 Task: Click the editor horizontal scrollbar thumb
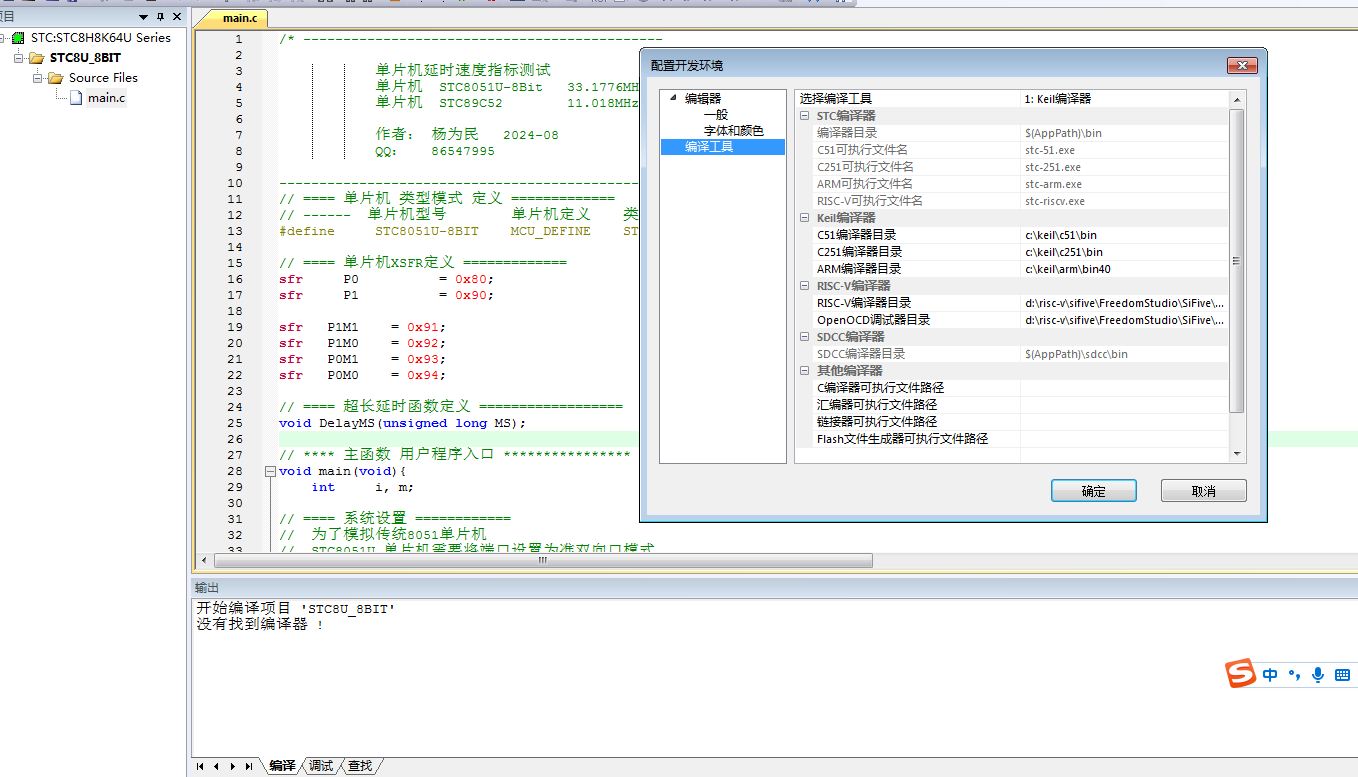click(x=543, y=561)
